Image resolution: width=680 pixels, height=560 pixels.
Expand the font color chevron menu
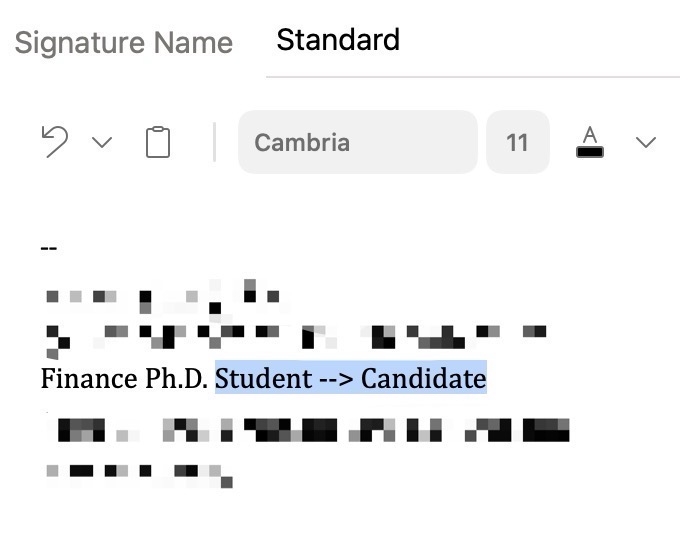(646, 142)
